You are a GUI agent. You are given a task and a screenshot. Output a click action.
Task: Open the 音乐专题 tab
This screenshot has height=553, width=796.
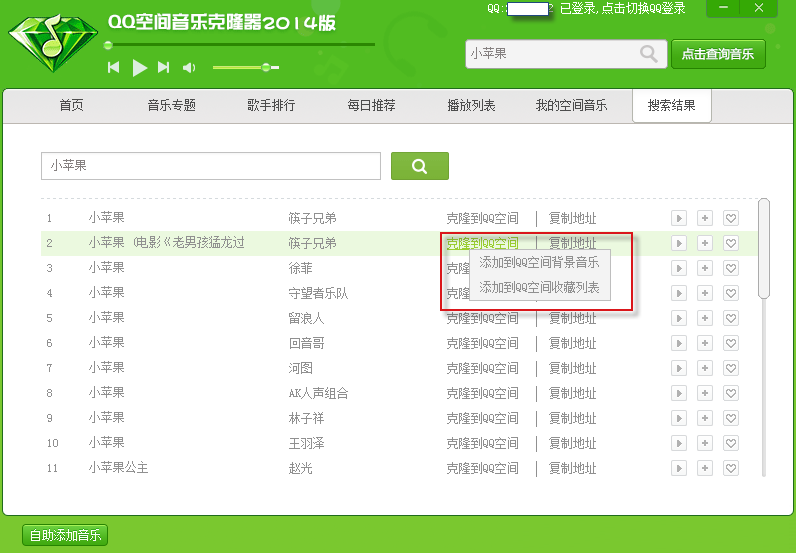point(172,106)
